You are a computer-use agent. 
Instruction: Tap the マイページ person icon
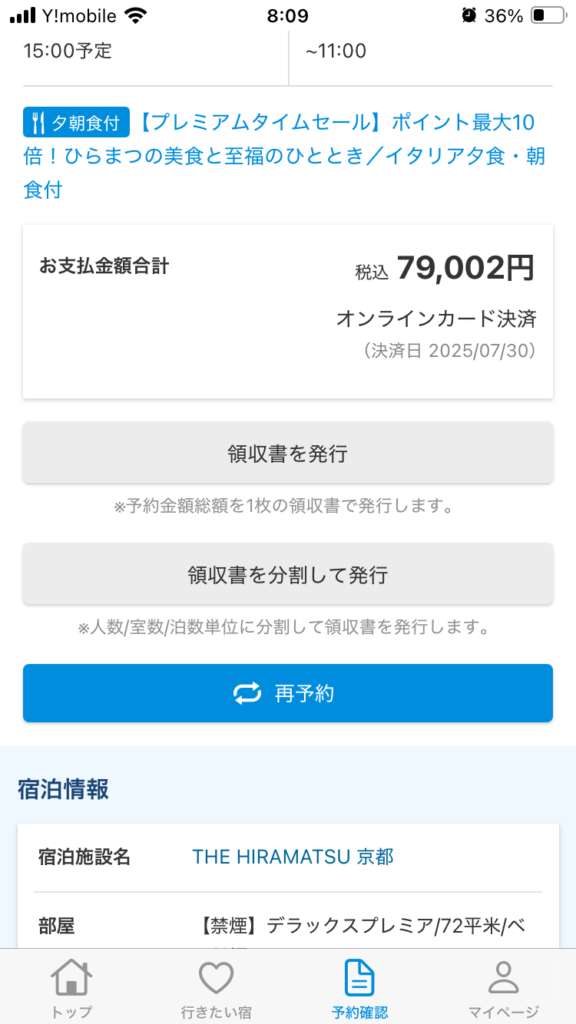click(504, 979)
